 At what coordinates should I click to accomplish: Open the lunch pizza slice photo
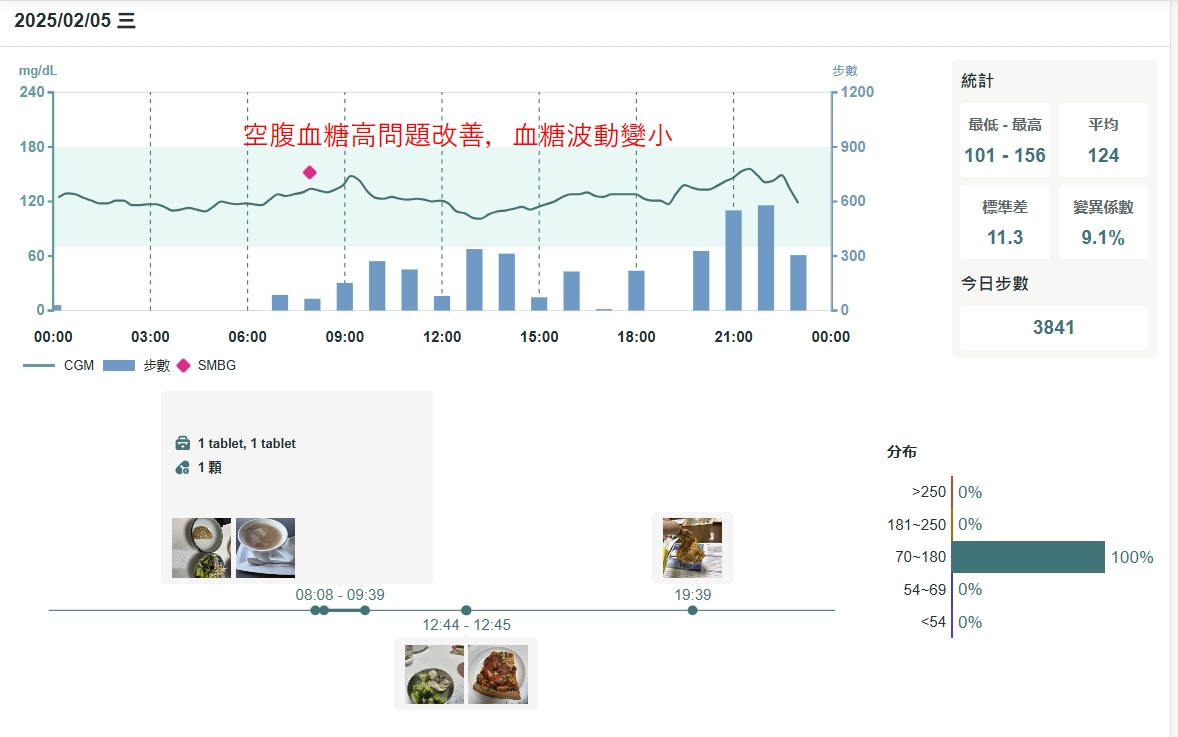point(498,675)
